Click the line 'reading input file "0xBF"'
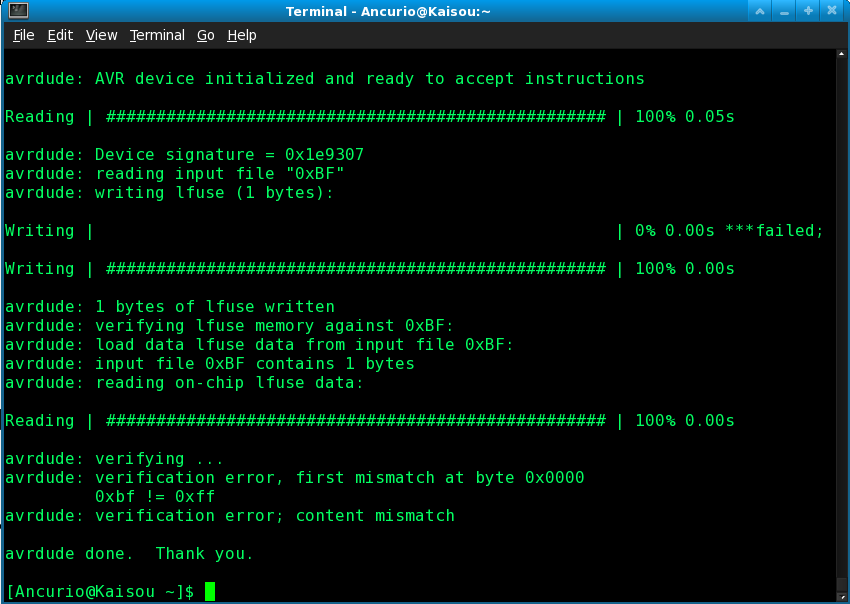Screen dimensions: 850x604 point(220,174)
